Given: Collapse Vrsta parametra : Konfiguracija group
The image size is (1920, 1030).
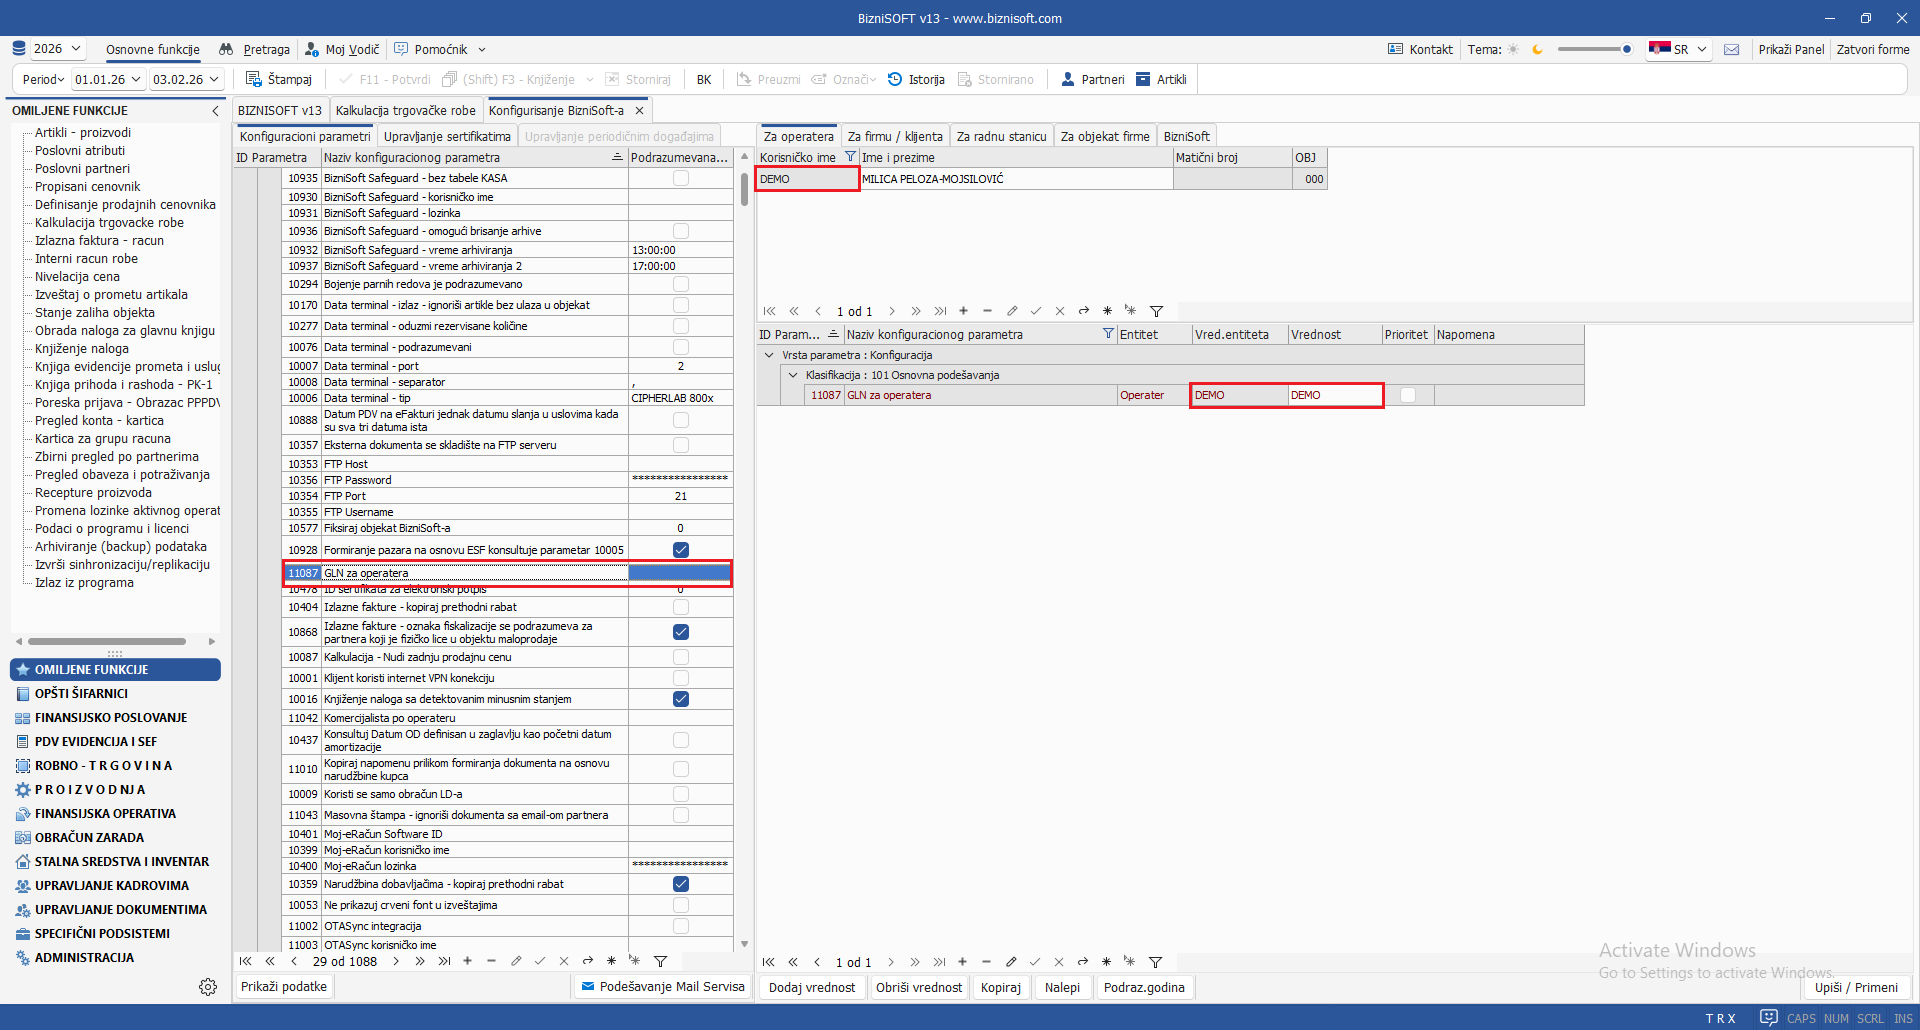Looking at the screenshot, I should pyautogui.click(x=769, y=355).
